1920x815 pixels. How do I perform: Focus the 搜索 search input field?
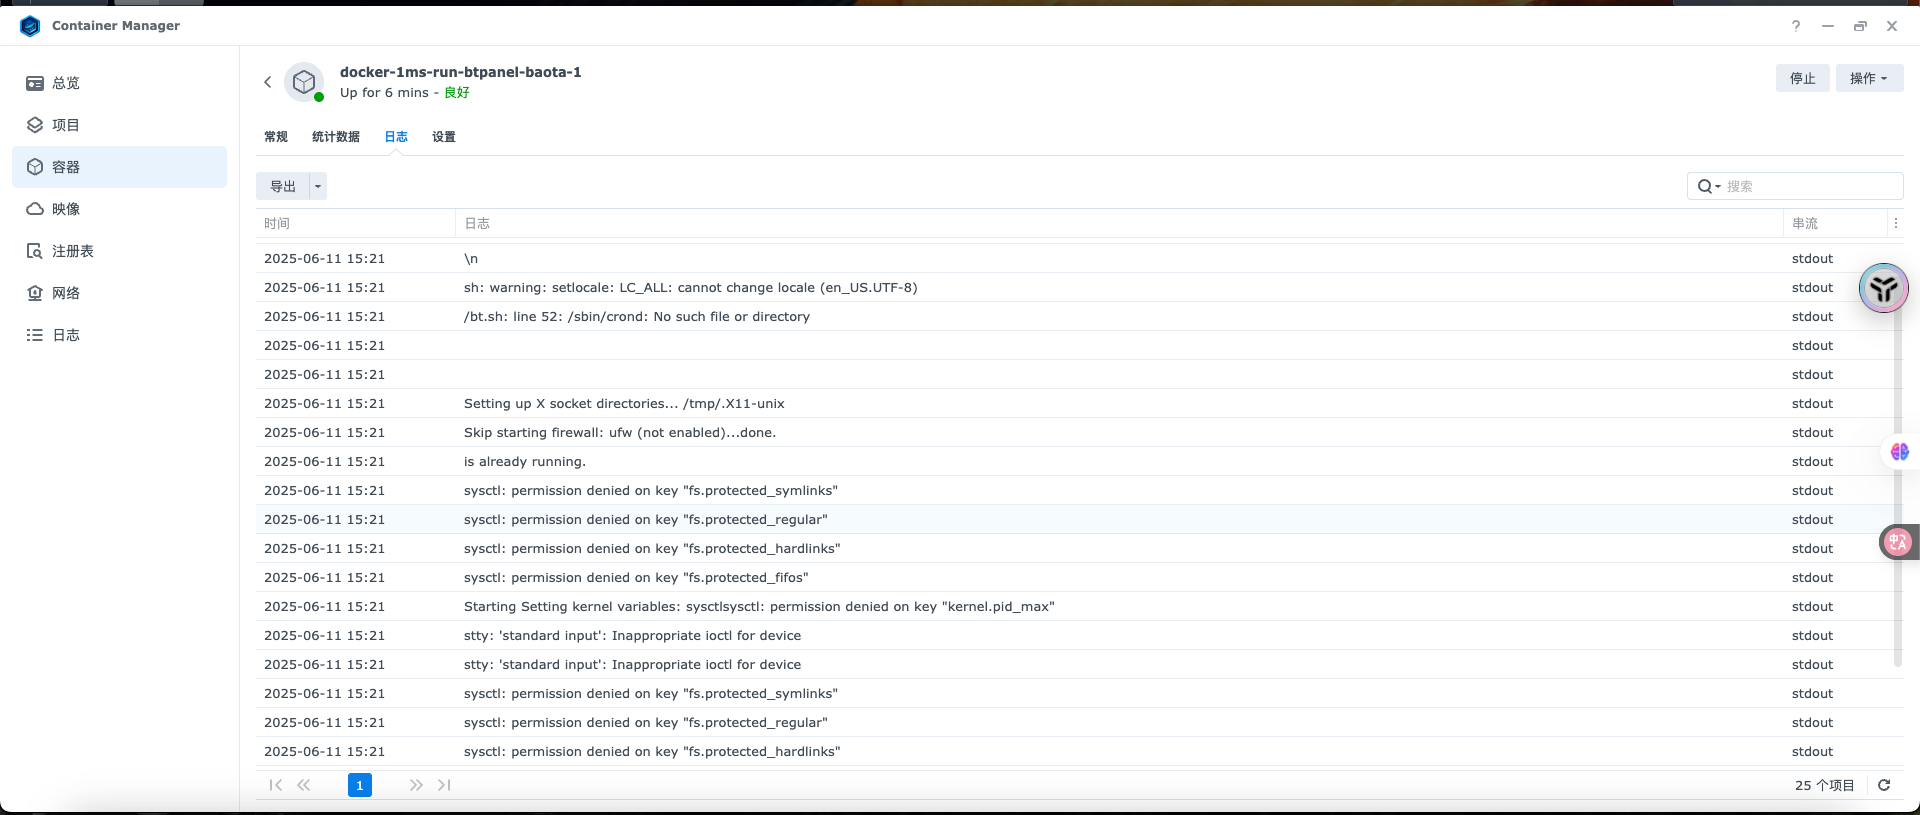pyautogui.click(x=1810, y=186)
